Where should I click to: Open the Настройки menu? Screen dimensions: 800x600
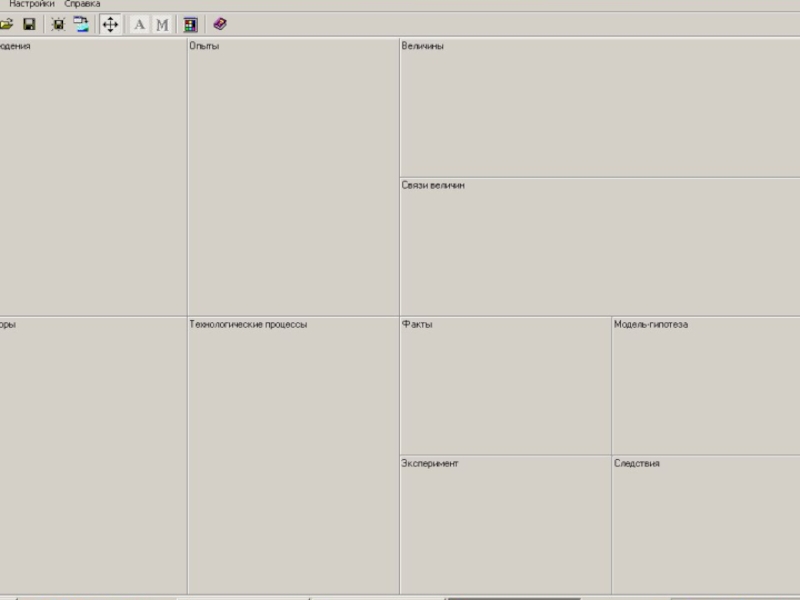(32, 4)
